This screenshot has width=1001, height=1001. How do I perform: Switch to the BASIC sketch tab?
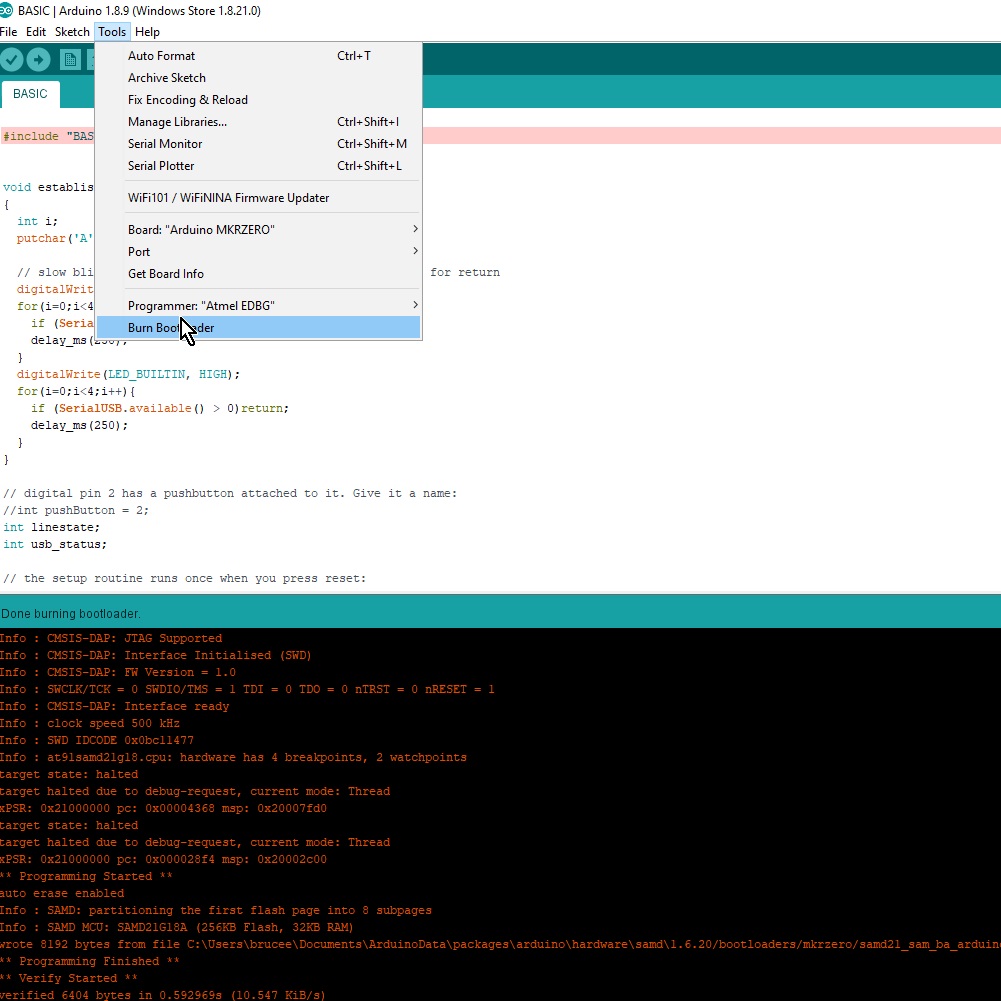[30, 93]
